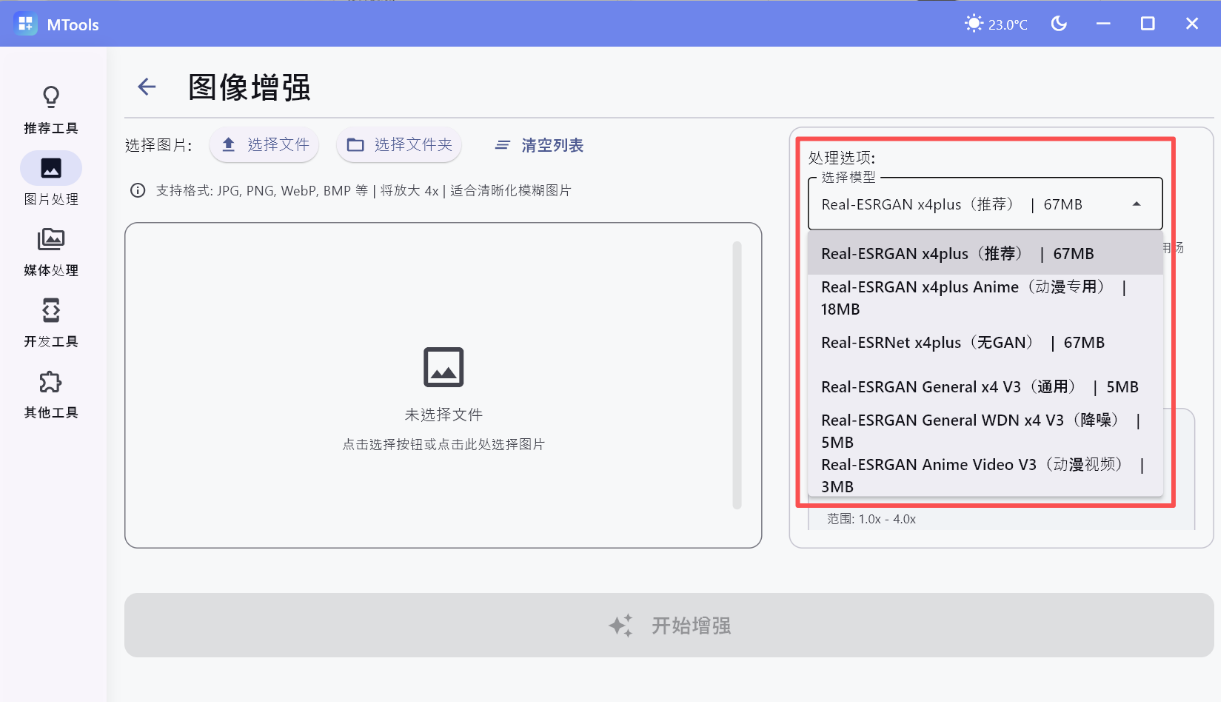1221x702 pixels.
Task: Click the 选择文件夹 folder button
Action: 400,145
